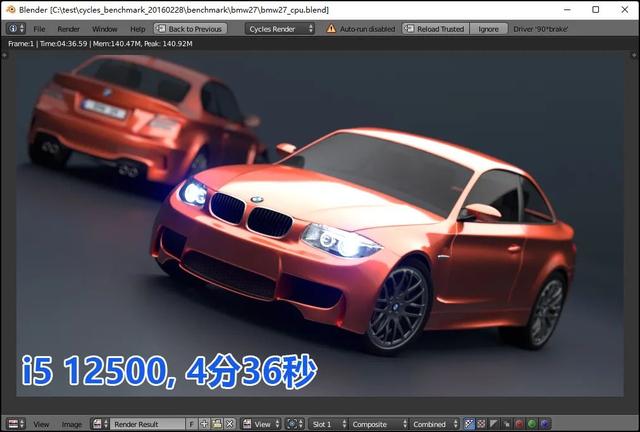This screenshot has width=640, height=432.
Task: Click the Driver '90*brake' text in the header
Action: point(540,29)
